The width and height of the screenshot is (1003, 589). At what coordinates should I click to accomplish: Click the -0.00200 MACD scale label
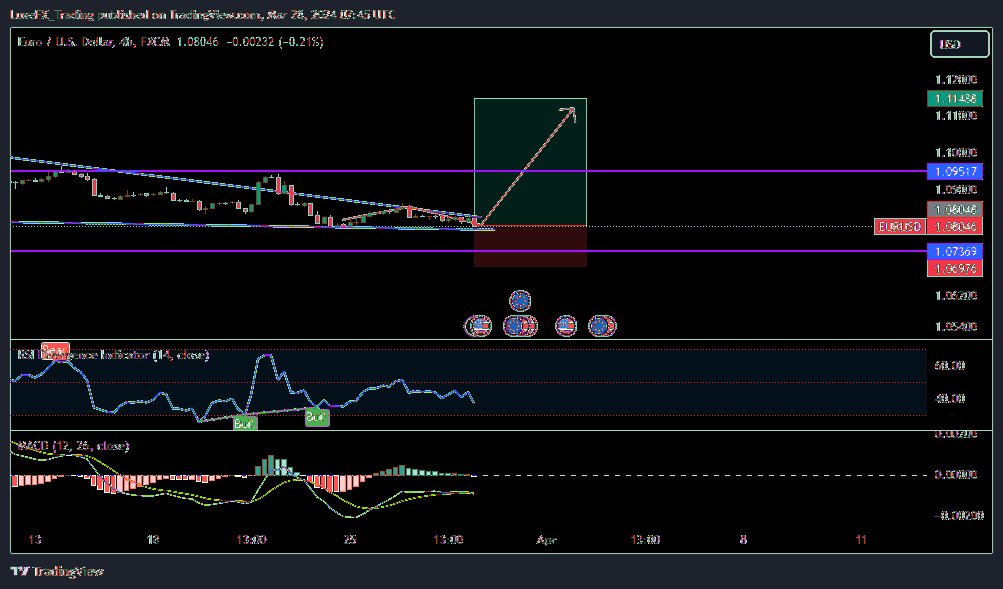click(x=958, y=515)
